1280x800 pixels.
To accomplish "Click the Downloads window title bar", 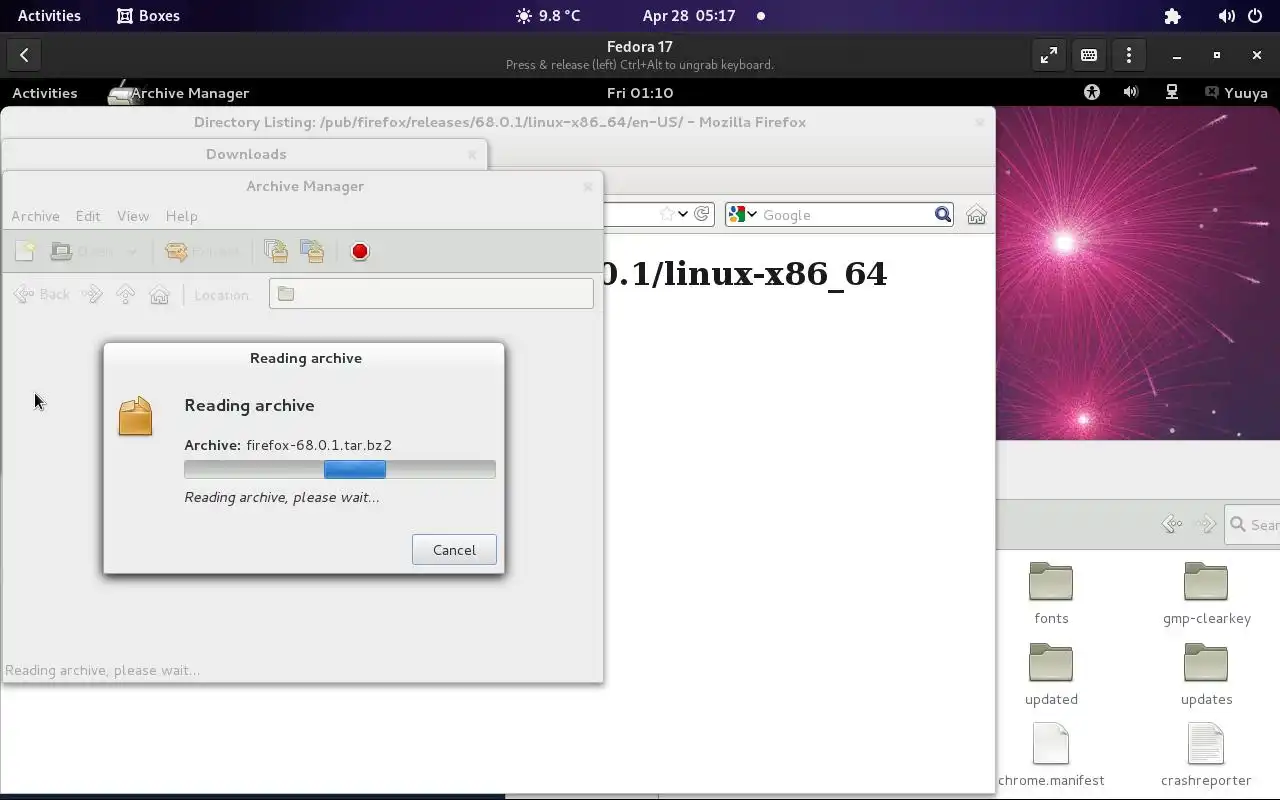I will pos(246,154).
